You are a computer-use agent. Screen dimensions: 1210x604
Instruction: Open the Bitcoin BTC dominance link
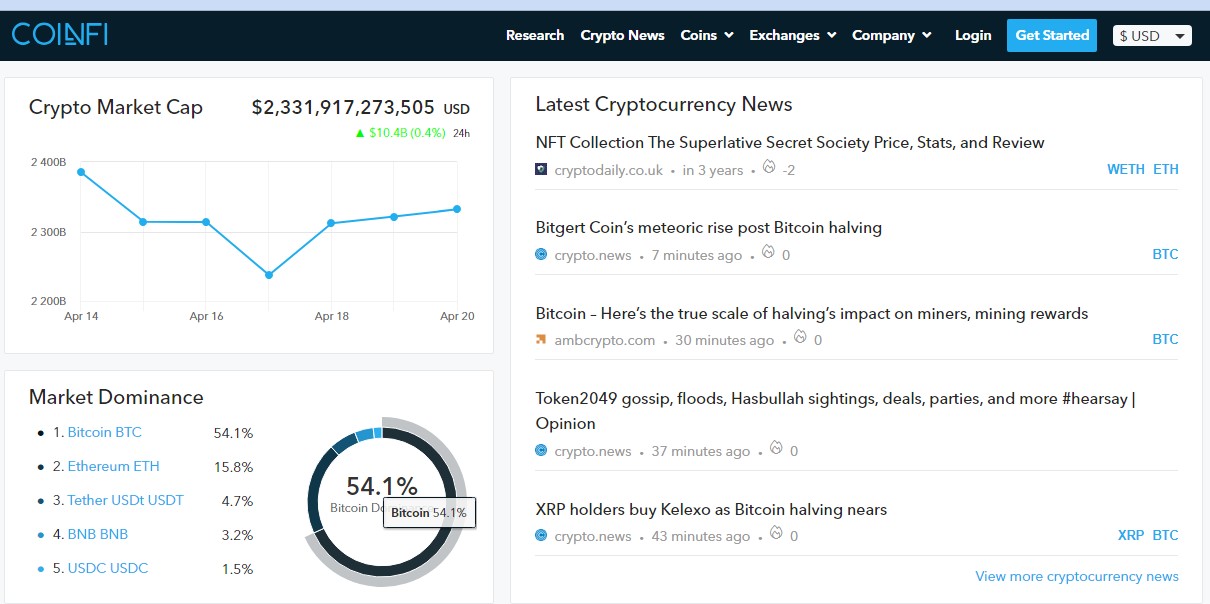coord(105,432)
